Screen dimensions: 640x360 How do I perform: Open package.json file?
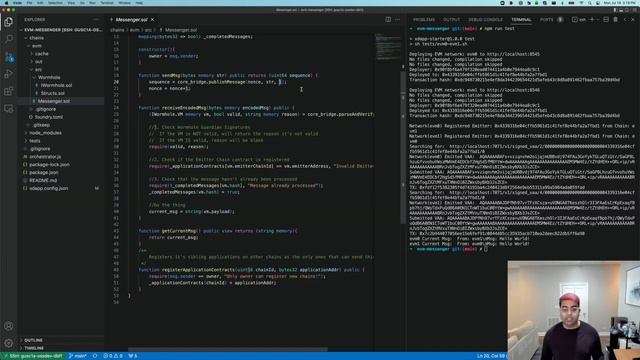point(43,173)
